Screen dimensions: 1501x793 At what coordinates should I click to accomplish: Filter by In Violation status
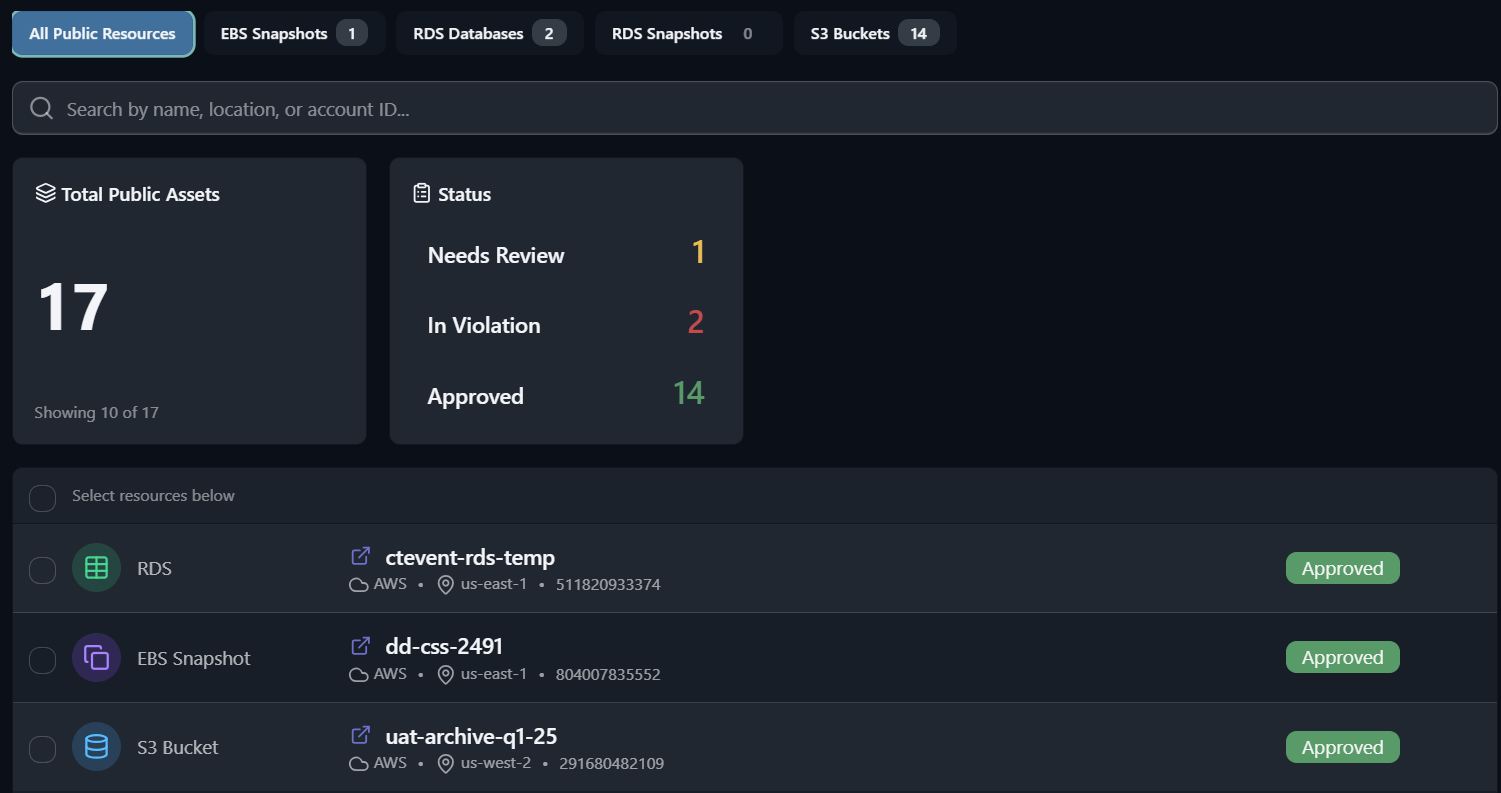(484, 325)
